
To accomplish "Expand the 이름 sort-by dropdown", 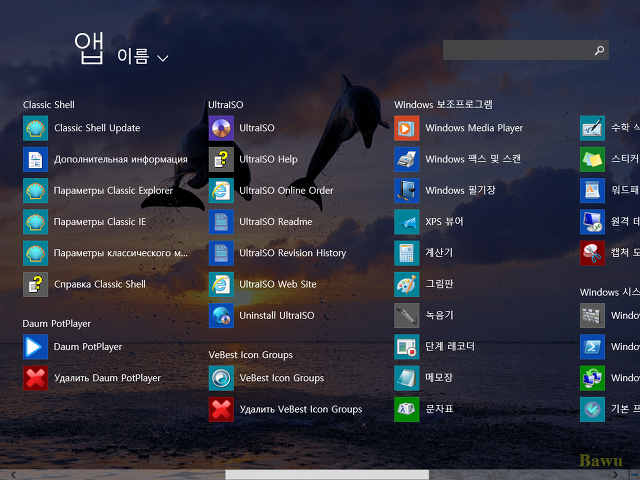I will coord(142,57).
